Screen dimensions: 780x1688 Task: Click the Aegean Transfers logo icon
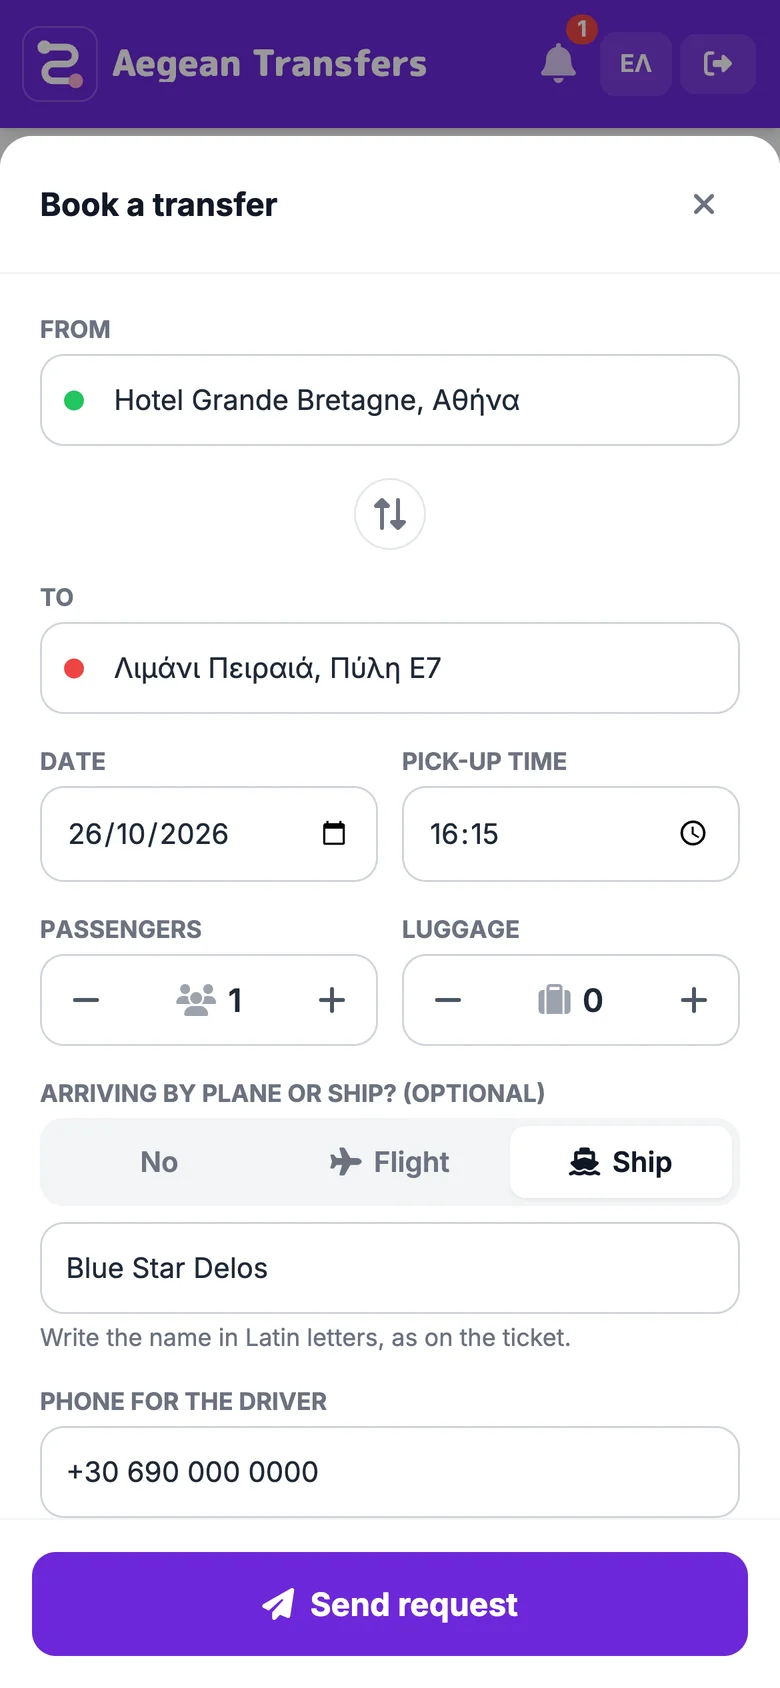60,64
